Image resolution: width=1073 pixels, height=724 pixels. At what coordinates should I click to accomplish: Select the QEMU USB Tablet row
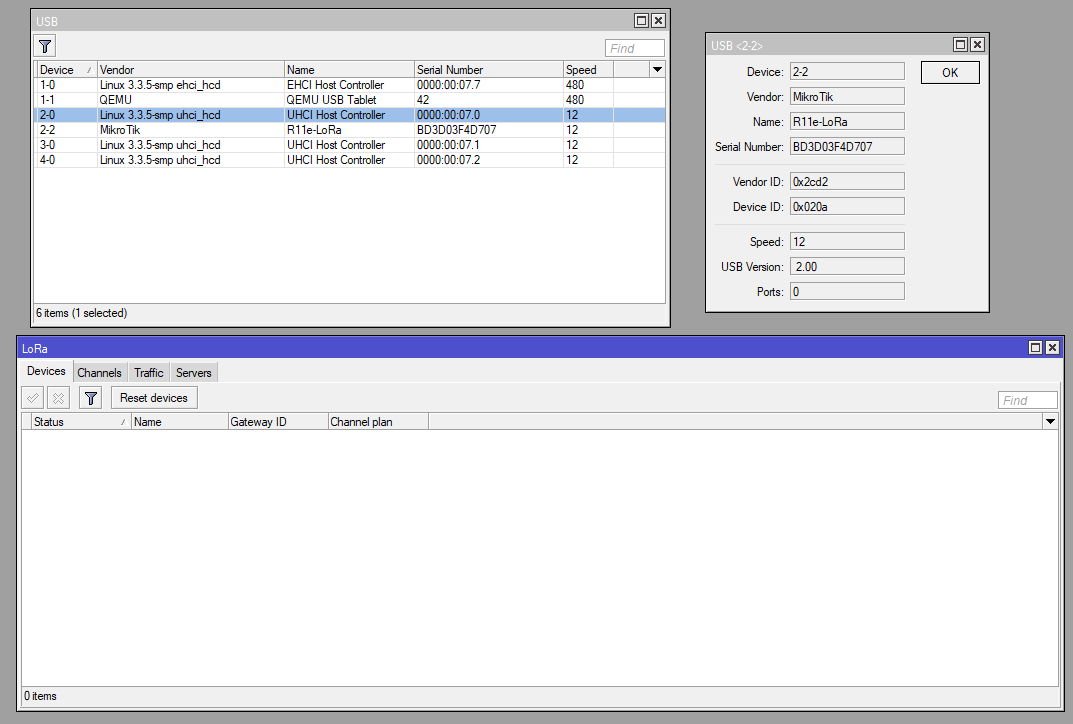tap(350, 100)
